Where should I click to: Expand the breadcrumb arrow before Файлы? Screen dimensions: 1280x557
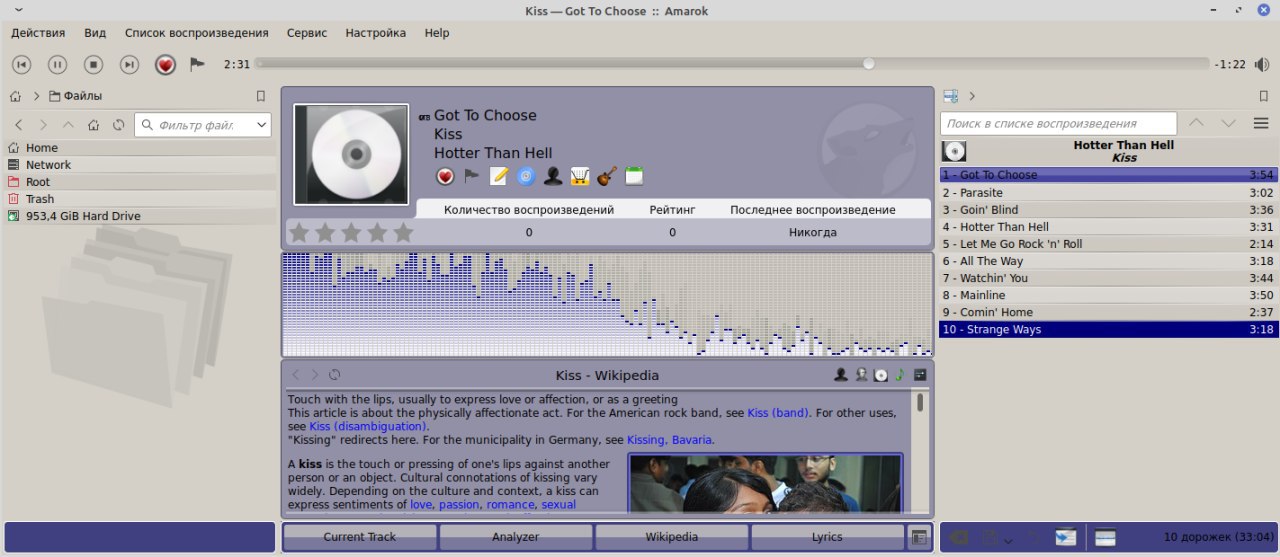coord(37,97)
